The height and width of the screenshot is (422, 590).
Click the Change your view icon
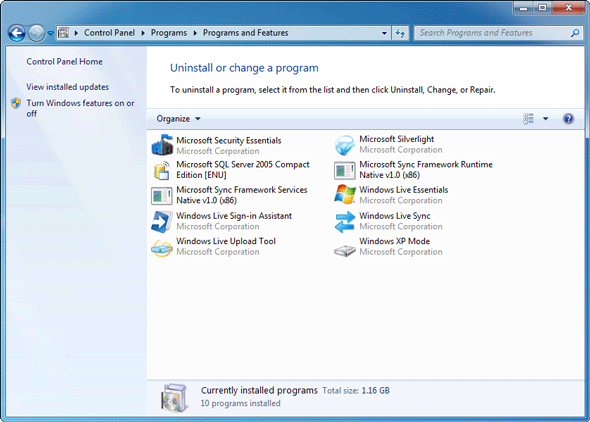[528, 119]
